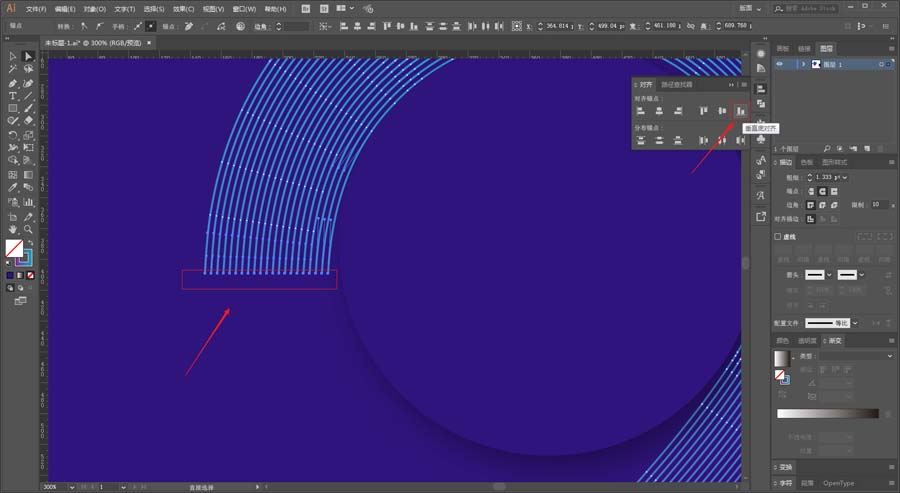Switch to the Pathfinder tab
The image size is (900, 493).
pos(677,84)
